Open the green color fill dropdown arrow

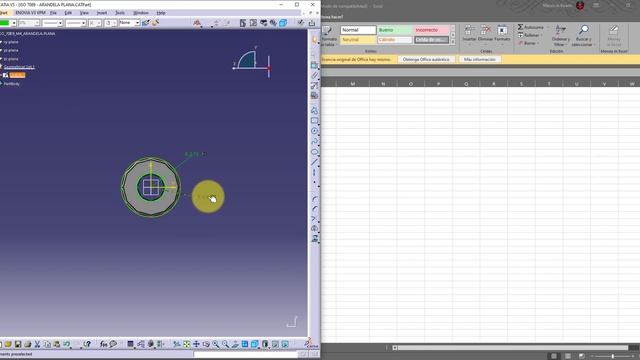click(x=13, y=23)
